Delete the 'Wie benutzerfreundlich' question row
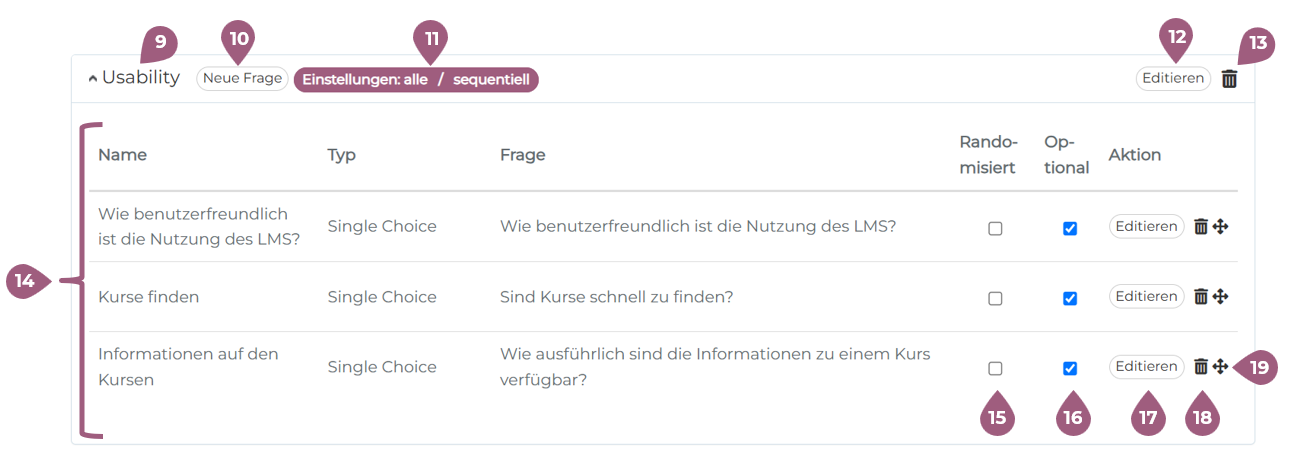 [x=1201, y=227]
